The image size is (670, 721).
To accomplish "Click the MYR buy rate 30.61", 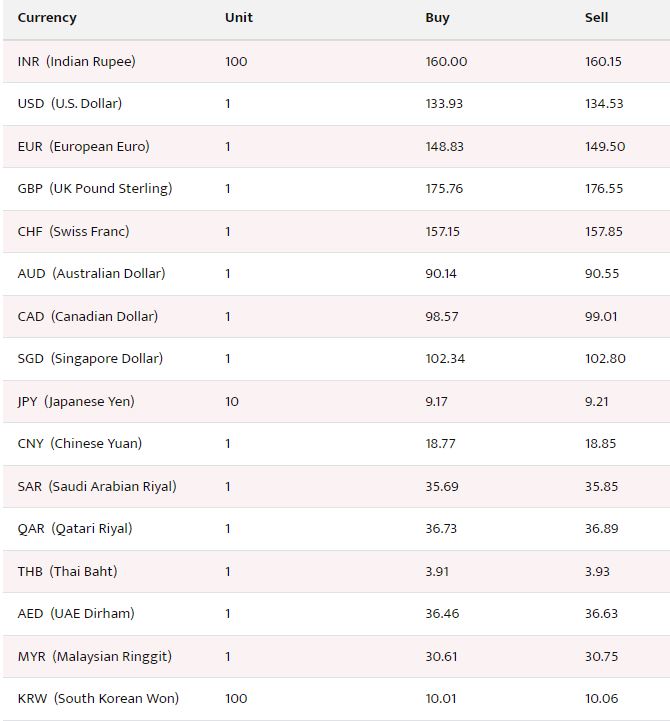I will click(441, 657).
